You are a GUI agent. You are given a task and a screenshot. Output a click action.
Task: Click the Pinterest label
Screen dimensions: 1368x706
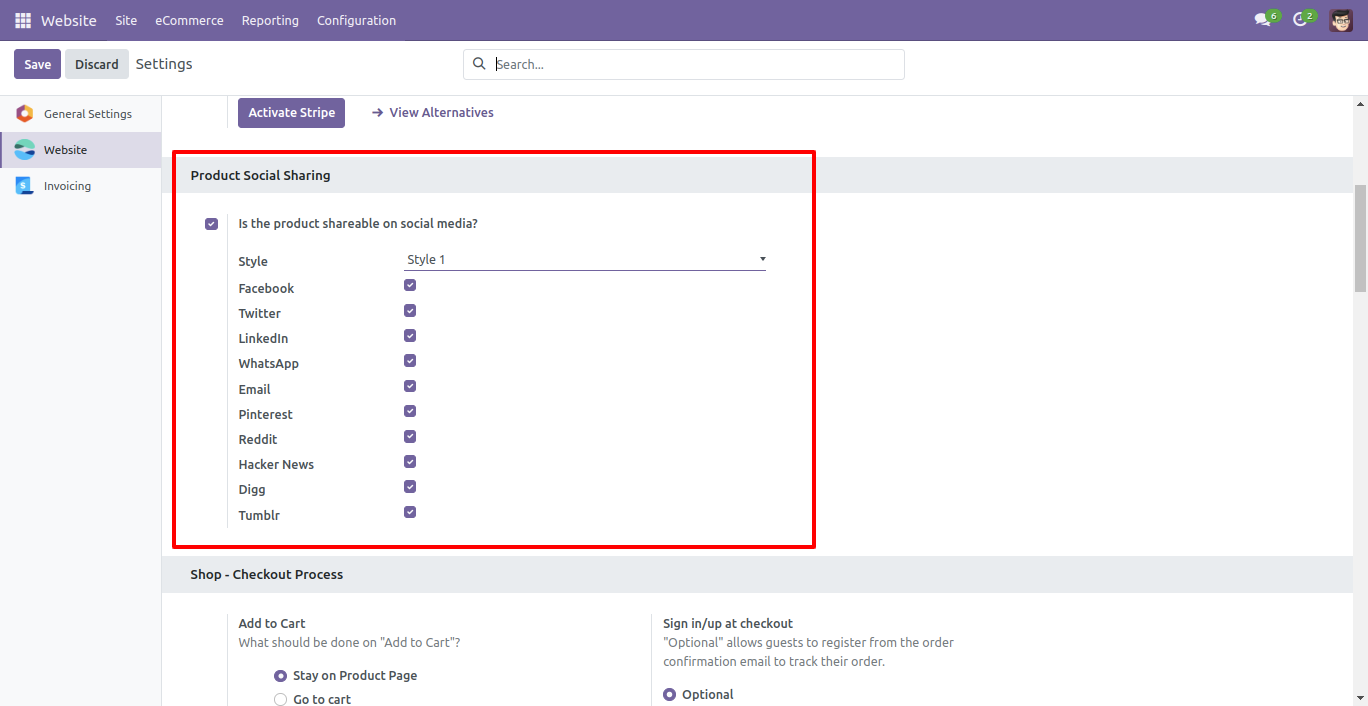point(265,415)
